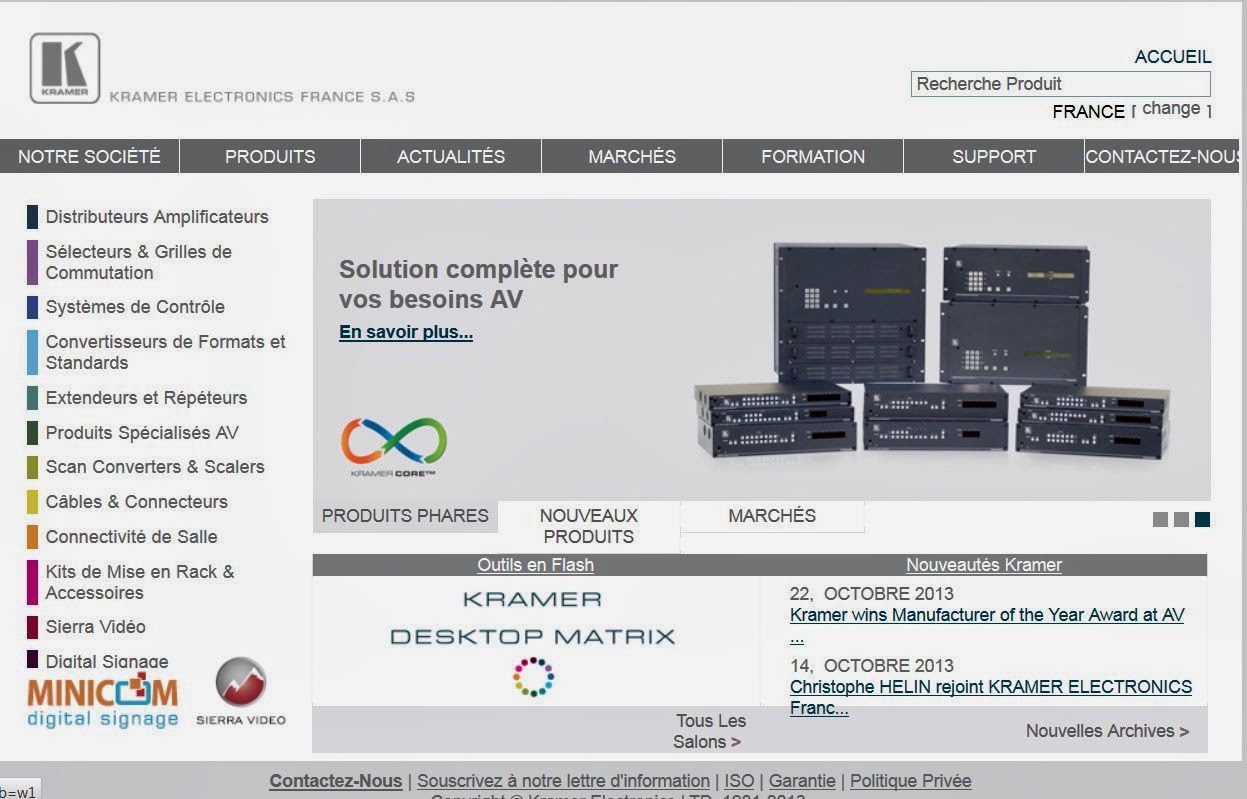Open Scan Converters & Scalers category
Viewport: 1247px width, 799px height.
pyautogui.click(x=155, y=467)
